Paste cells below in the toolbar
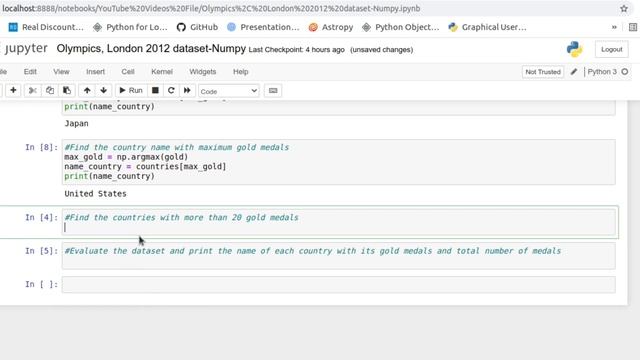Viewport: 640px width, 360px height. coord(67,91)
